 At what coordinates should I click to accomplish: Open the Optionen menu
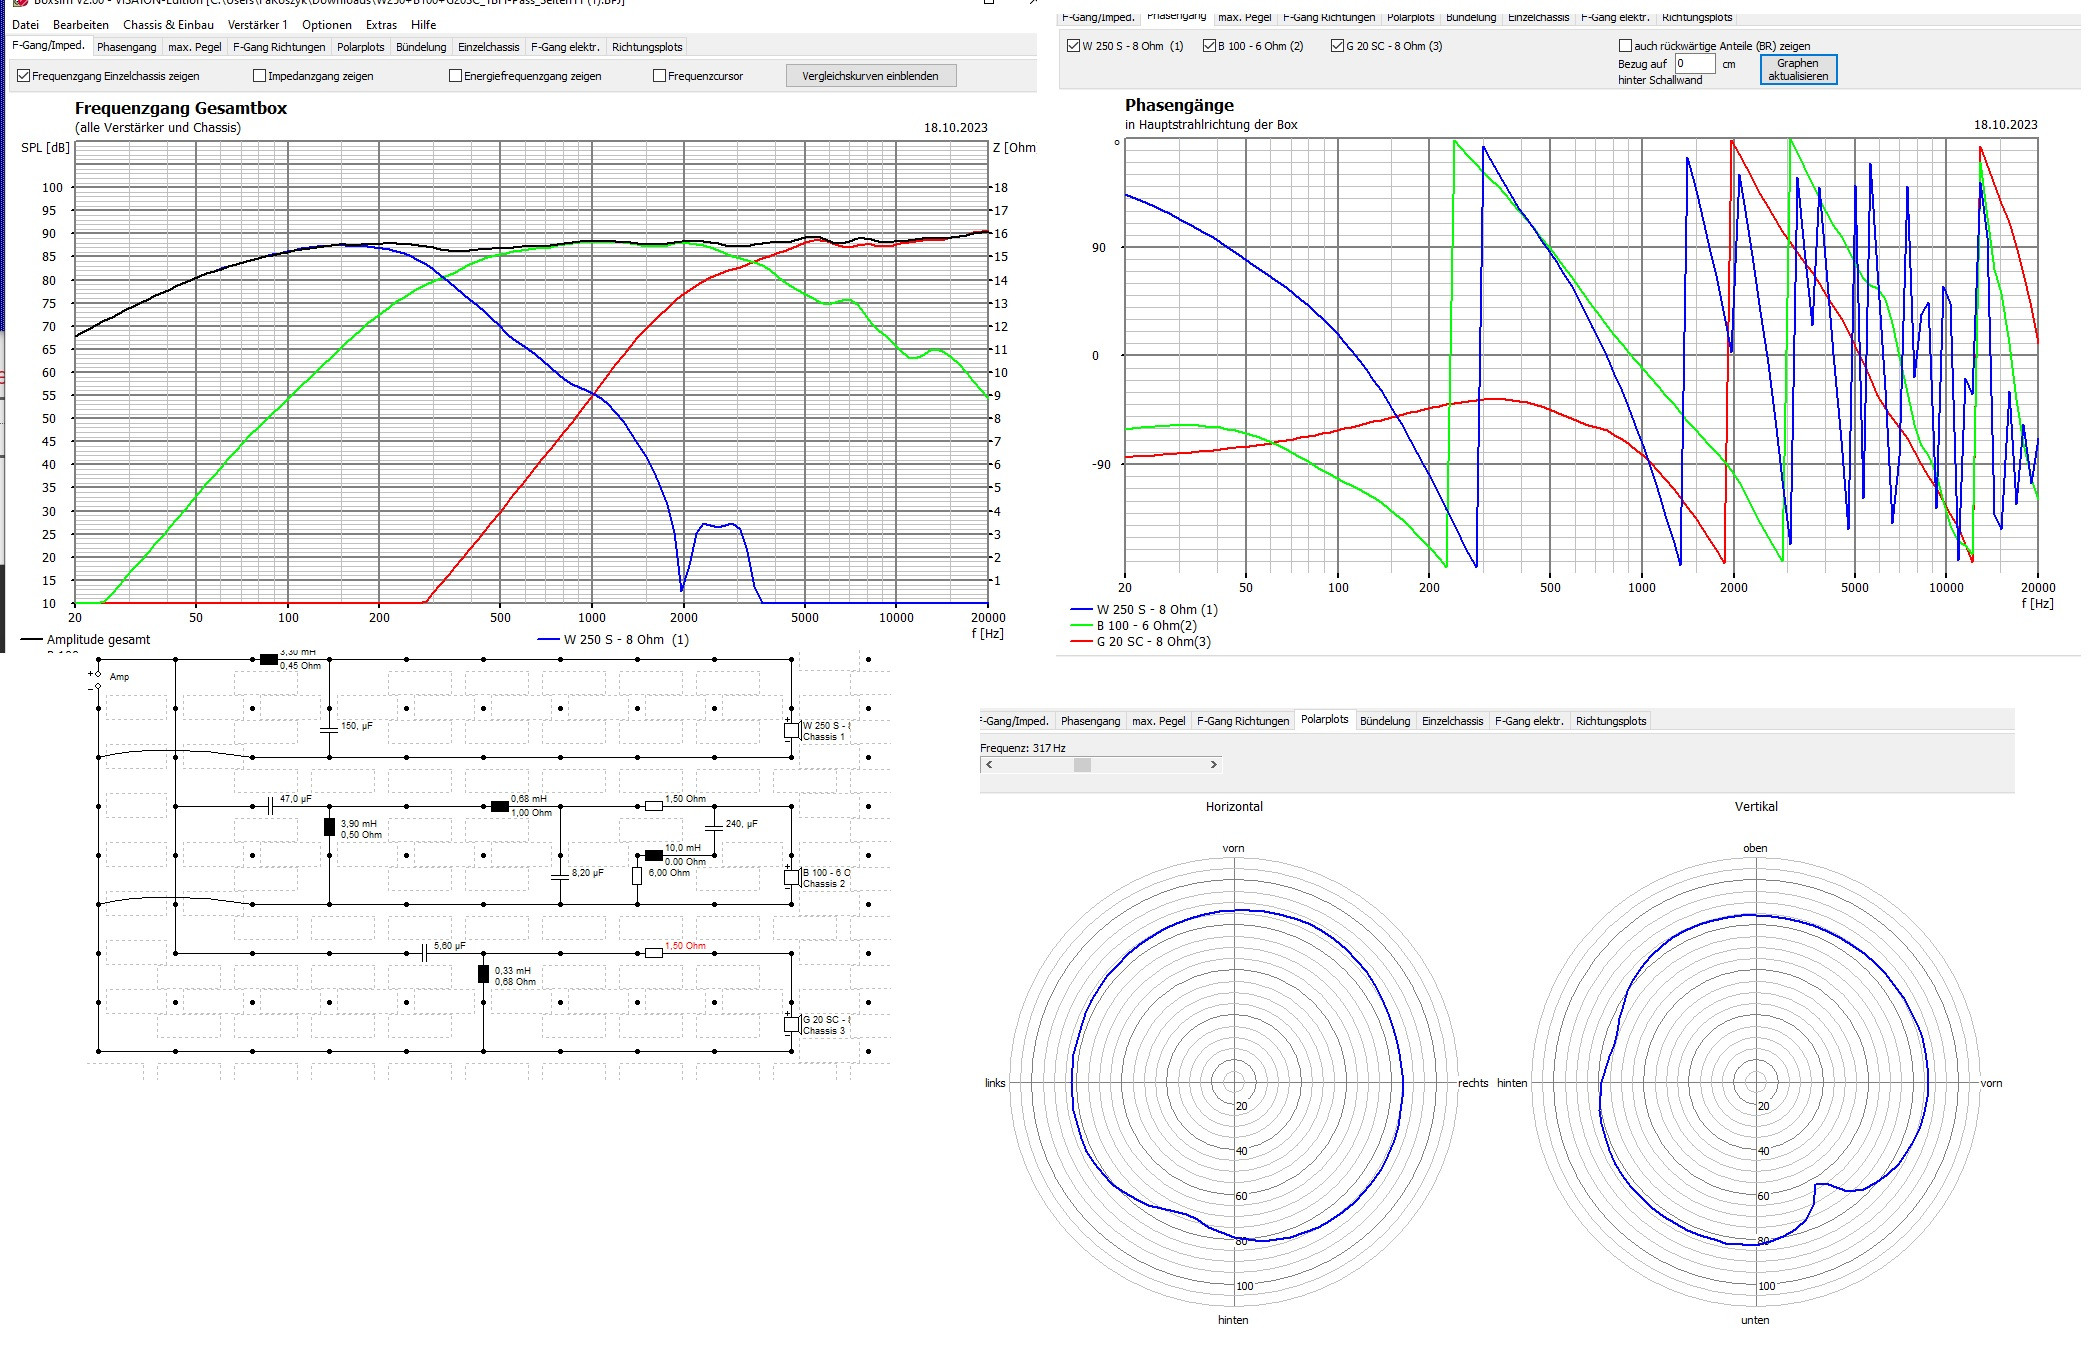tap(326, 25)
